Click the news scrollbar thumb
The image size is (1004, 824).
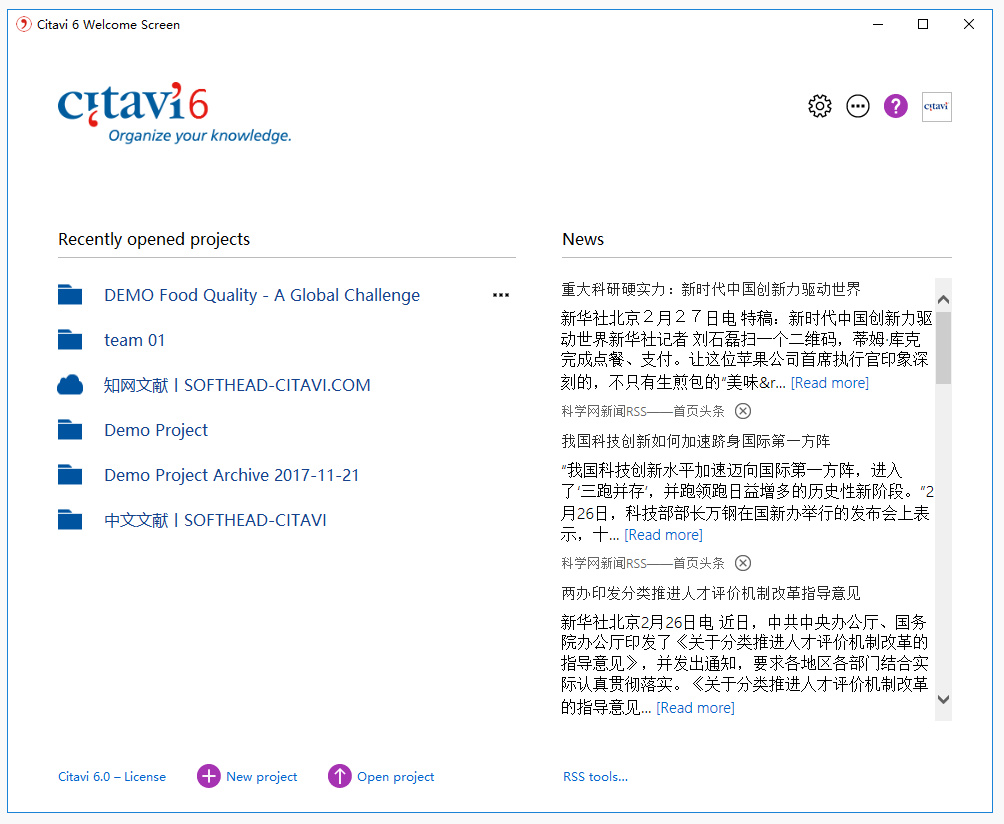coord(943,348)
